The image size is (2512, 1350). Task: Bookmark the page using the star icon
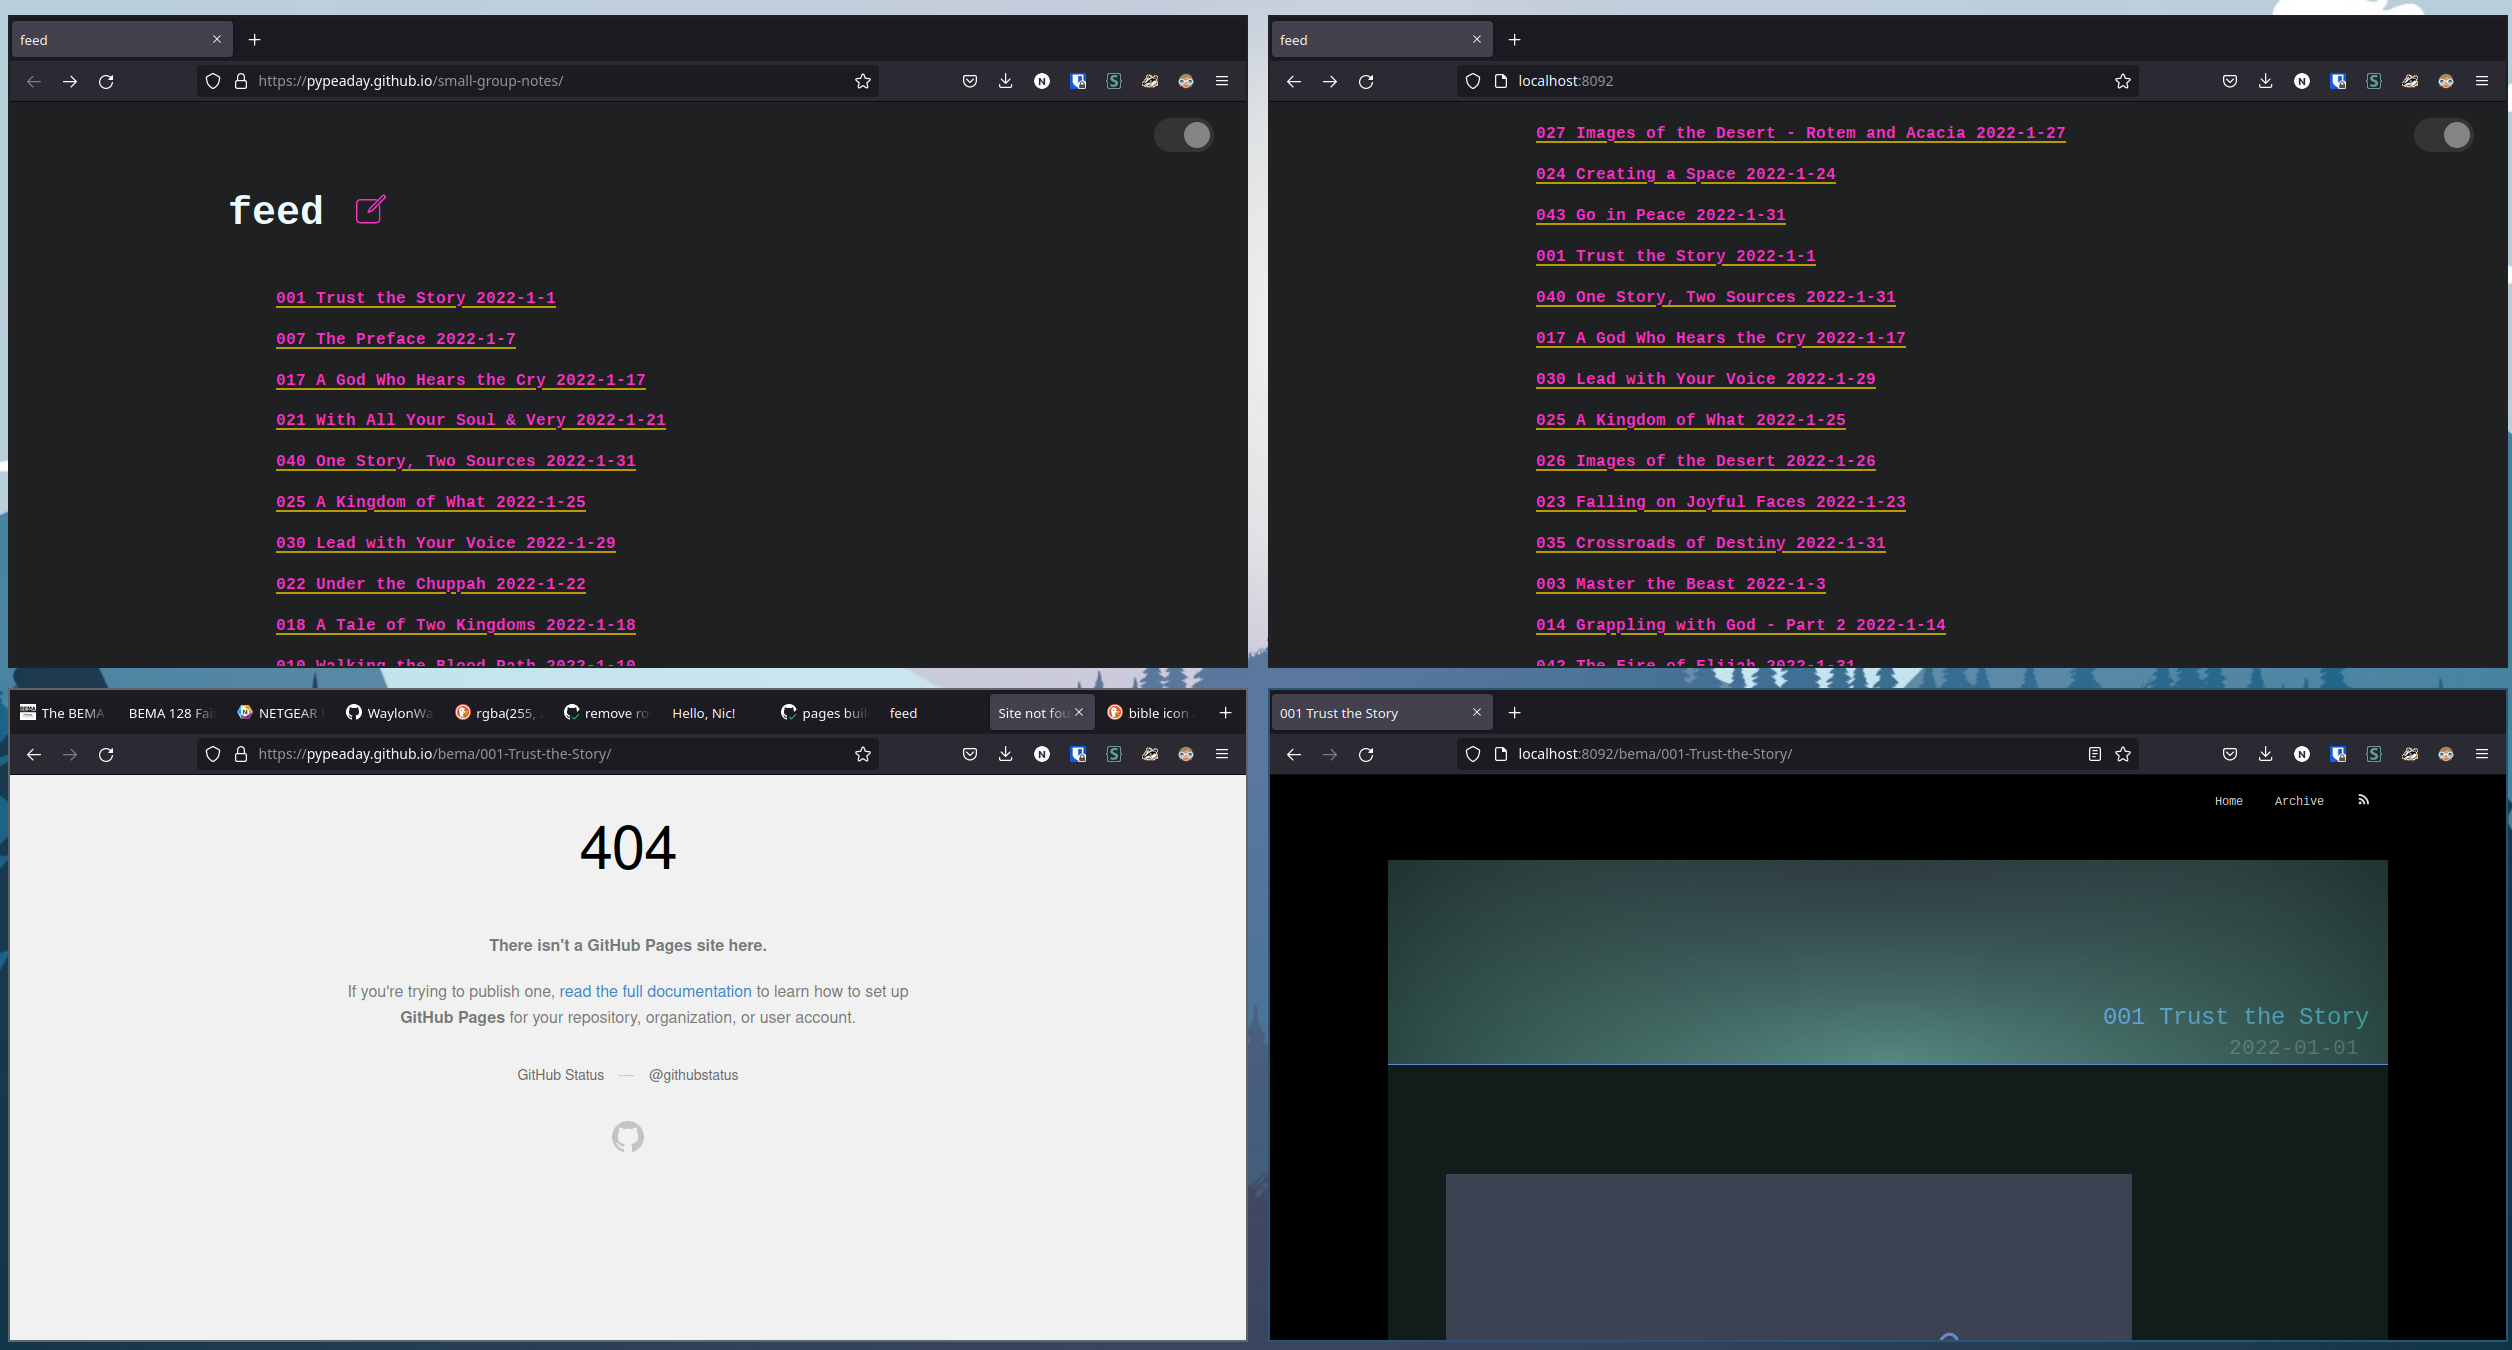click(862, 81)
